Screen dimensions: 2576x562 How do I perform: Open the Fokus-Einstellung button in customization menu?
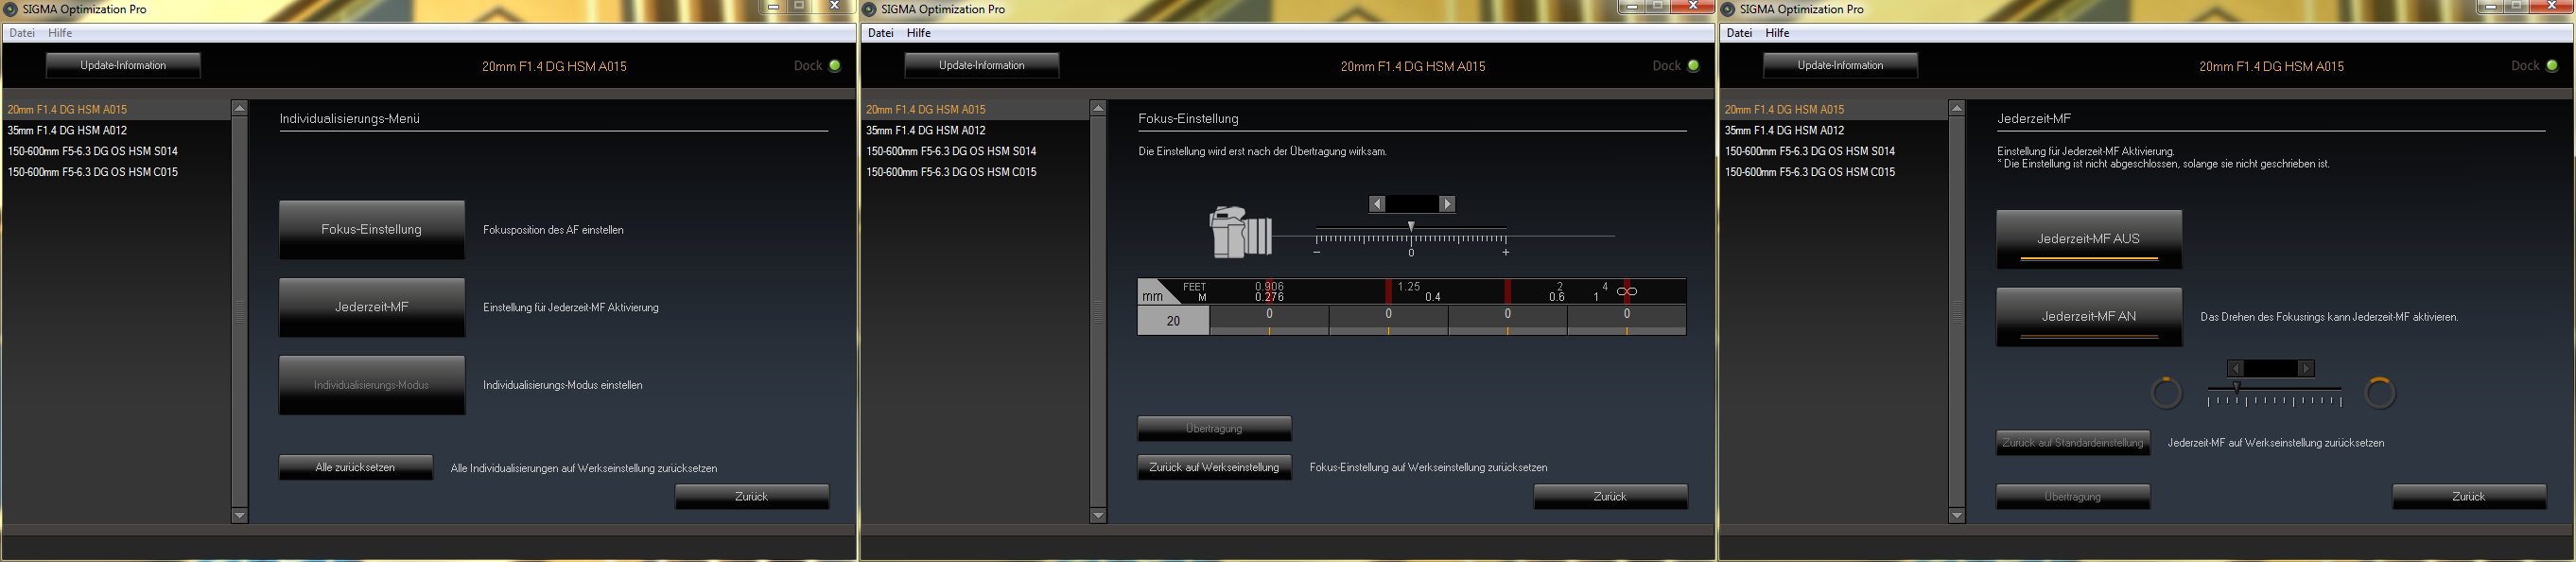tap(372, 230)
